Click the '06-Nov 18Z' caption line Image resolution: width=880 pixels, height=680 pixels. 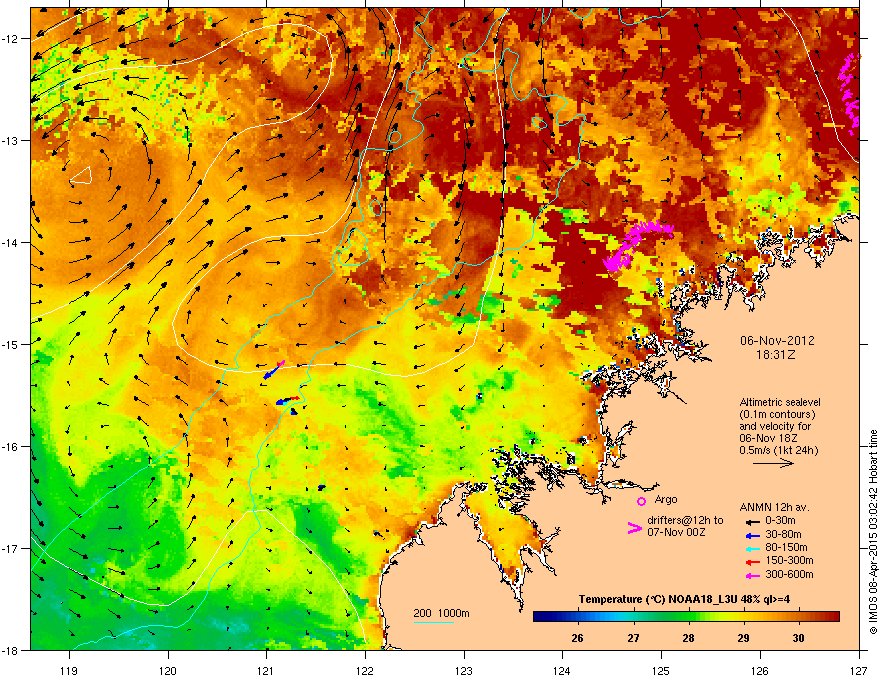click(768, 438)
